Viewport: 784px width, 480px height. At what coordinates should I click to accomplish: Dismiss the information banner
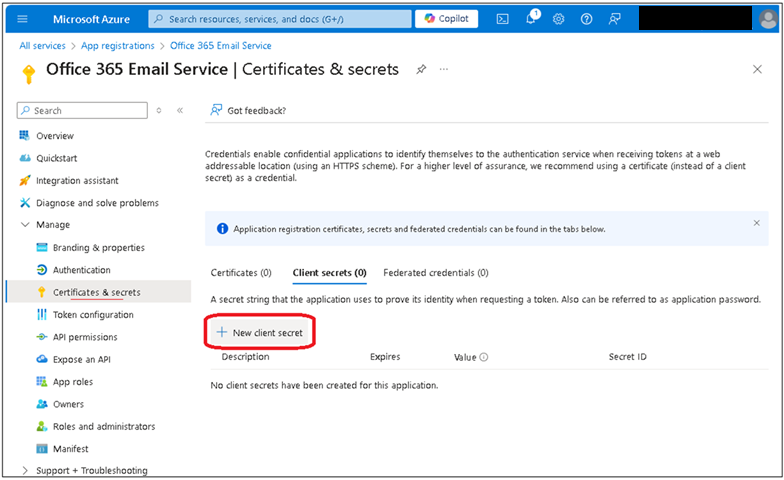(756, 223)
